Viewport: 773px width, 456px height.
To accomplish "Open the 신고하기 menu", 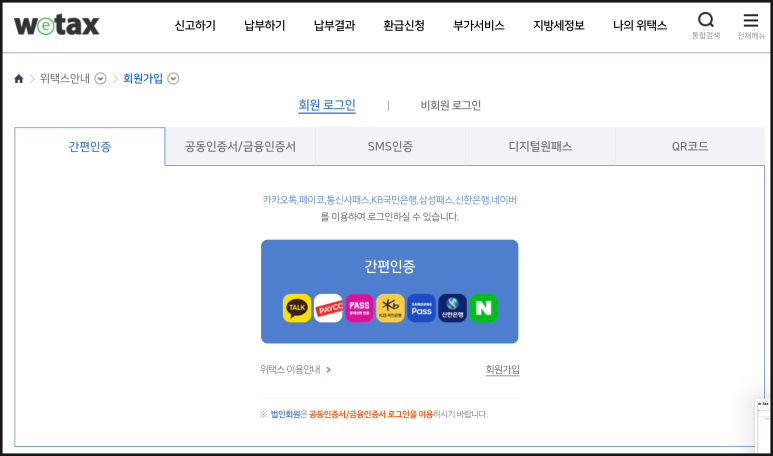I will (x=195, y=25).
